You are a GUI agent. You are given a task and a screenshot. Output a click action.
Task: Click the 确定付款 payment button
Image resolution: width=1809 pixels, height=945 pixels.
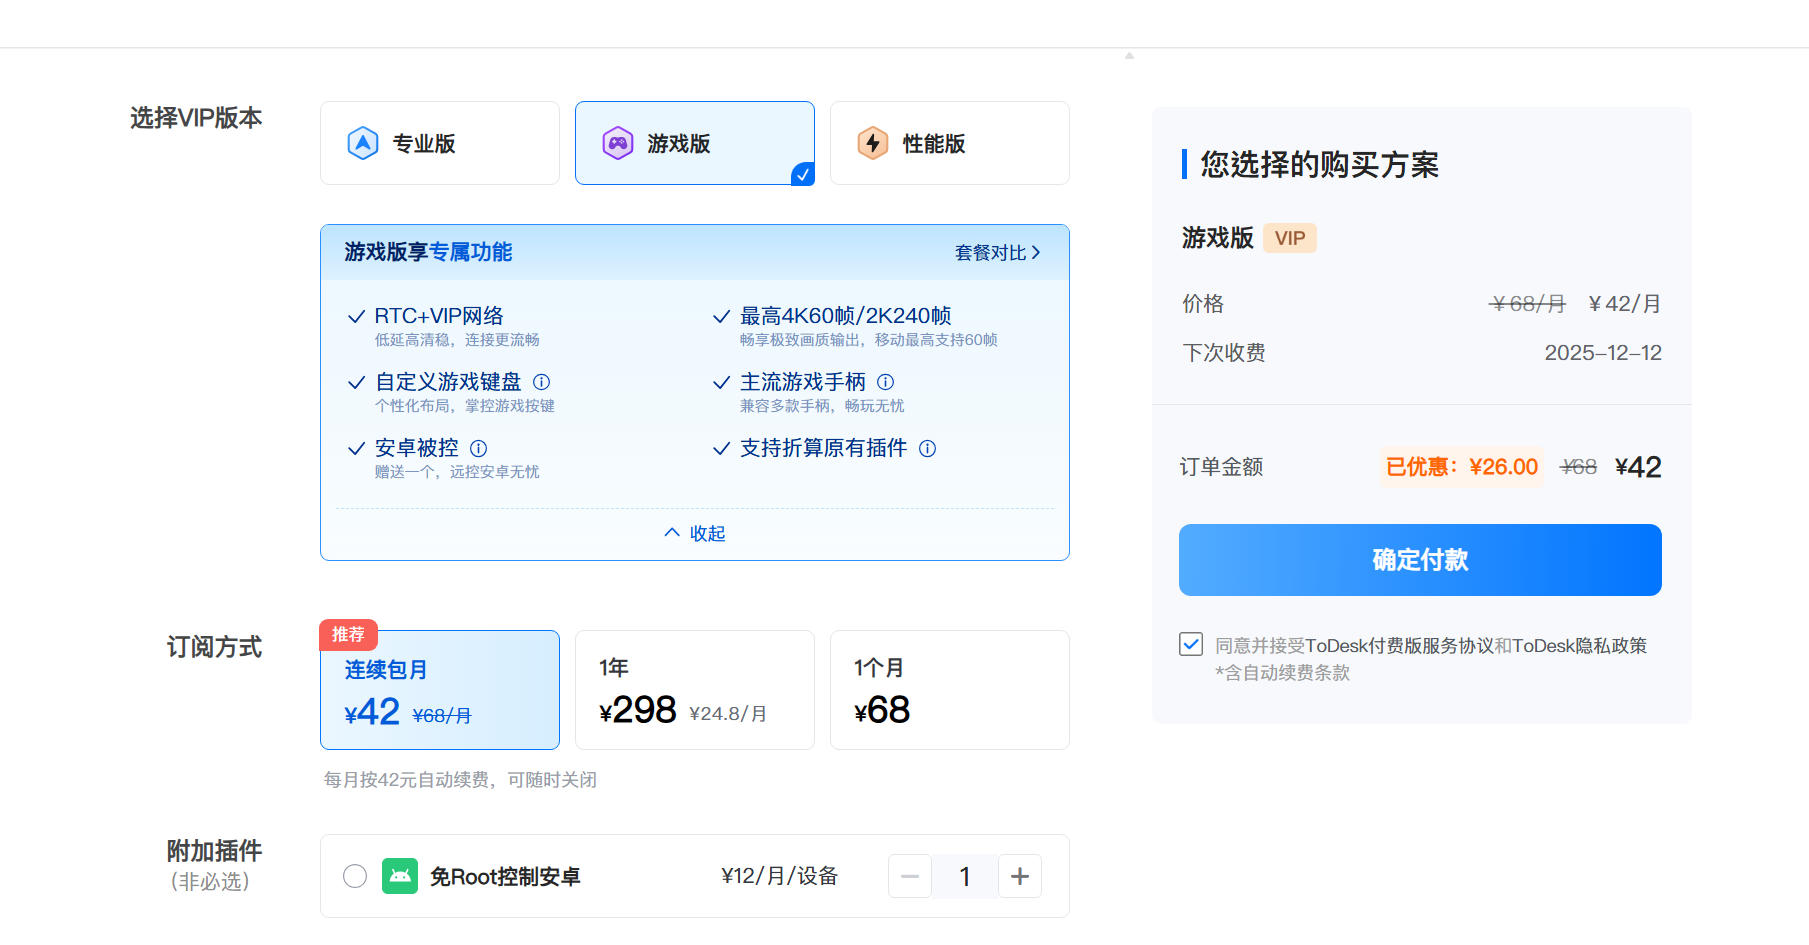[x=1419, y=560]
